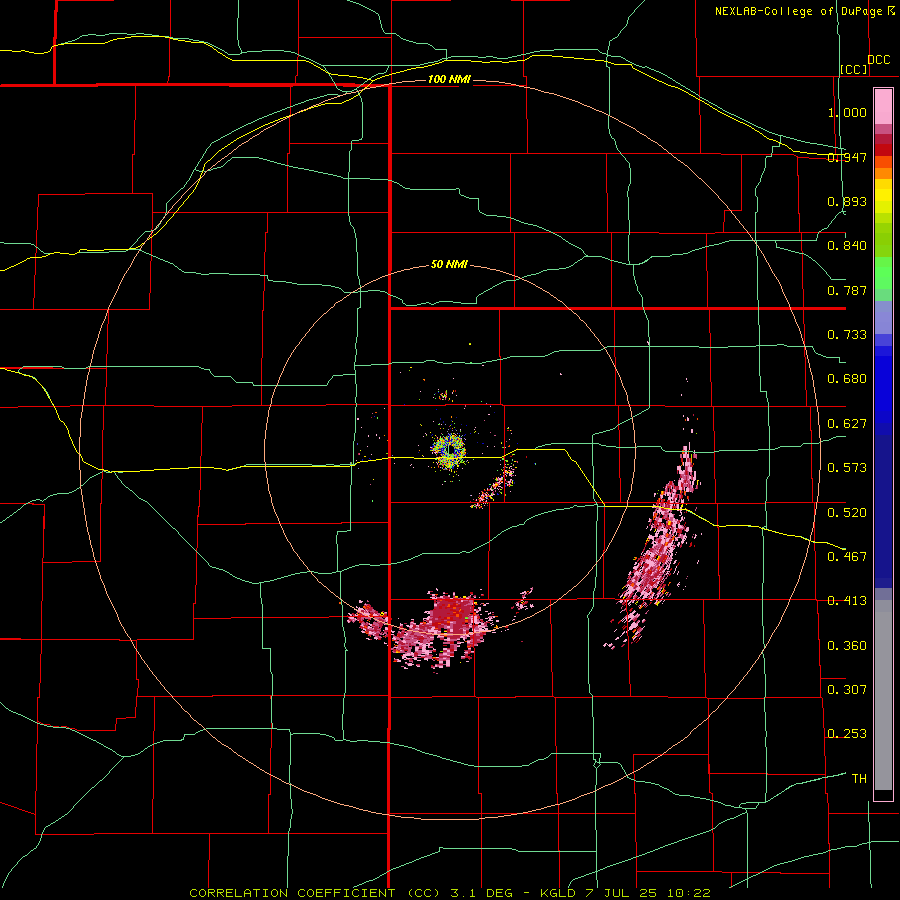Click the green-yellow clutter ring at the radar site
The width and height of the screenshot is (900, 900).
coord(449,449)
